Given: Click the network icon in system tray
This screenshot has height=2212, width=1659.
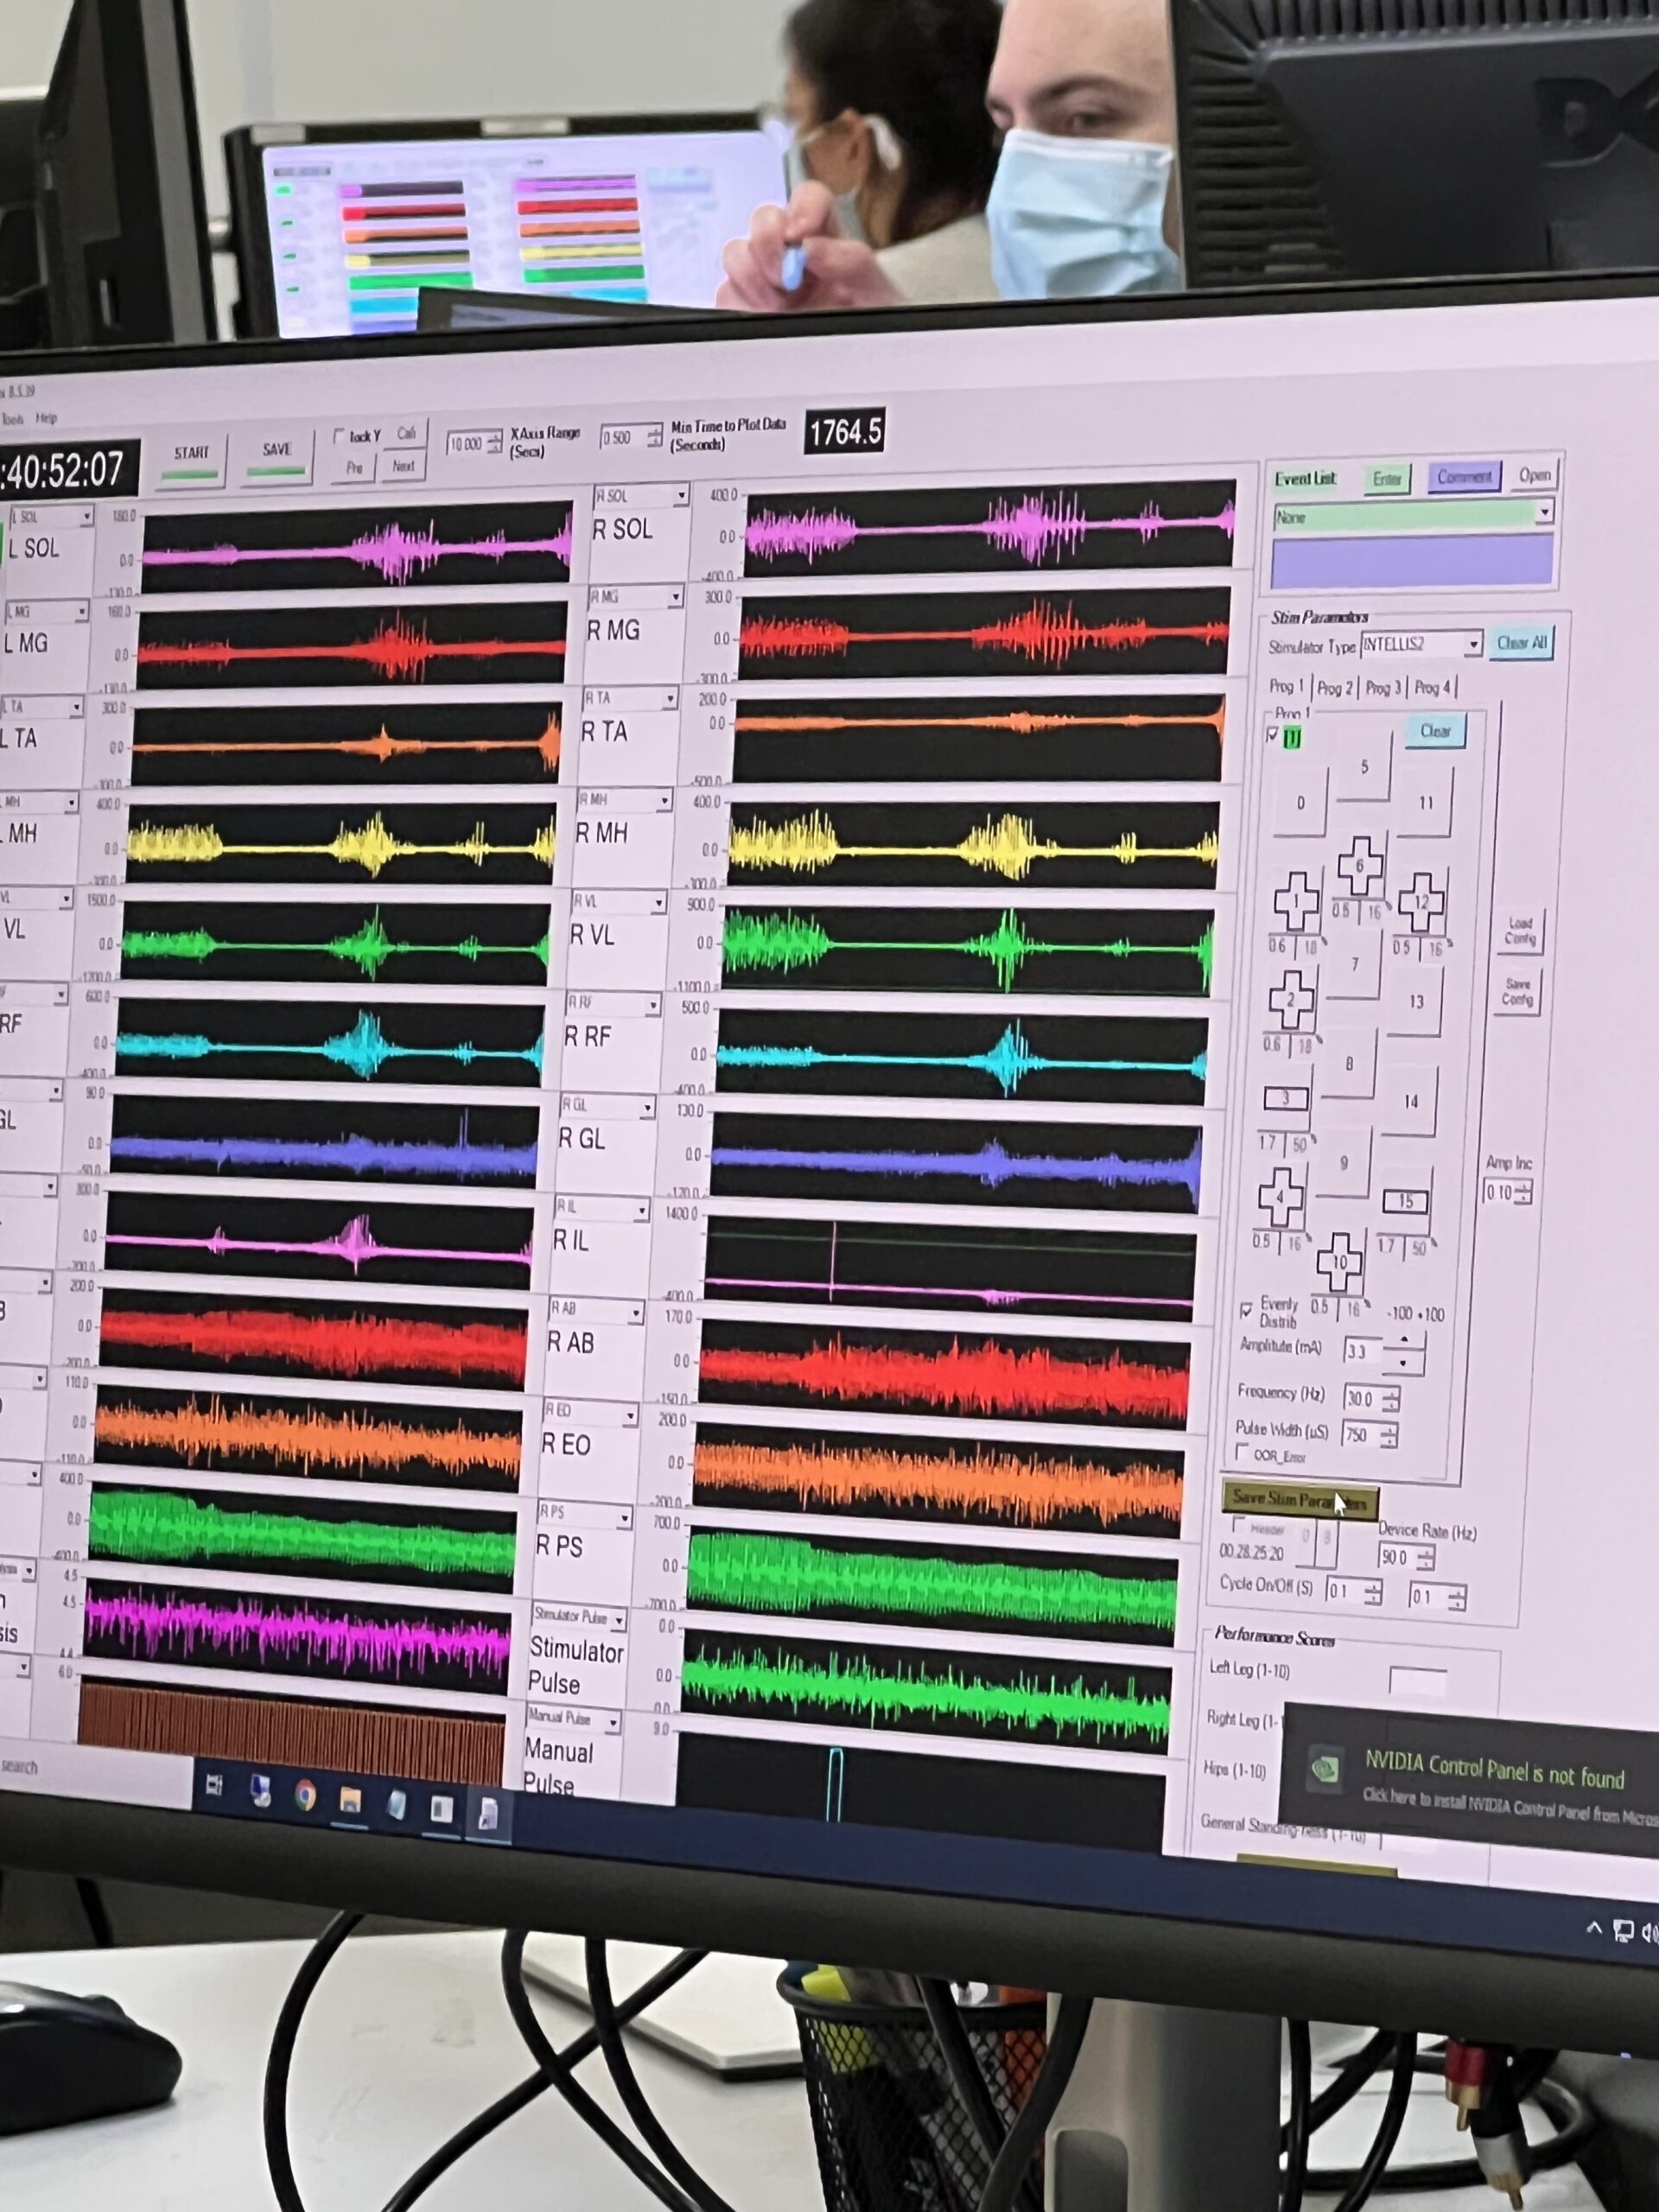Looking at the screenshot, I should click(1623, 1931).
